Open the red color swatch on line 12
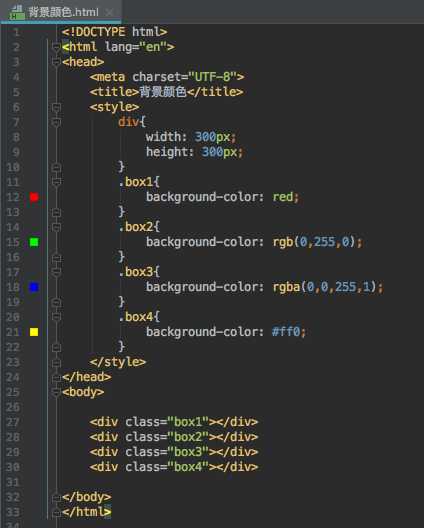Image resolution: width=424 pixels, height=528 pixels. [x=34, y=197]
